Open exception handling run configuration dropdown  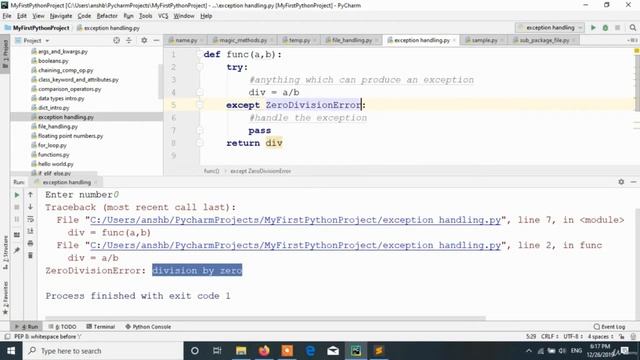coord(549,28)
